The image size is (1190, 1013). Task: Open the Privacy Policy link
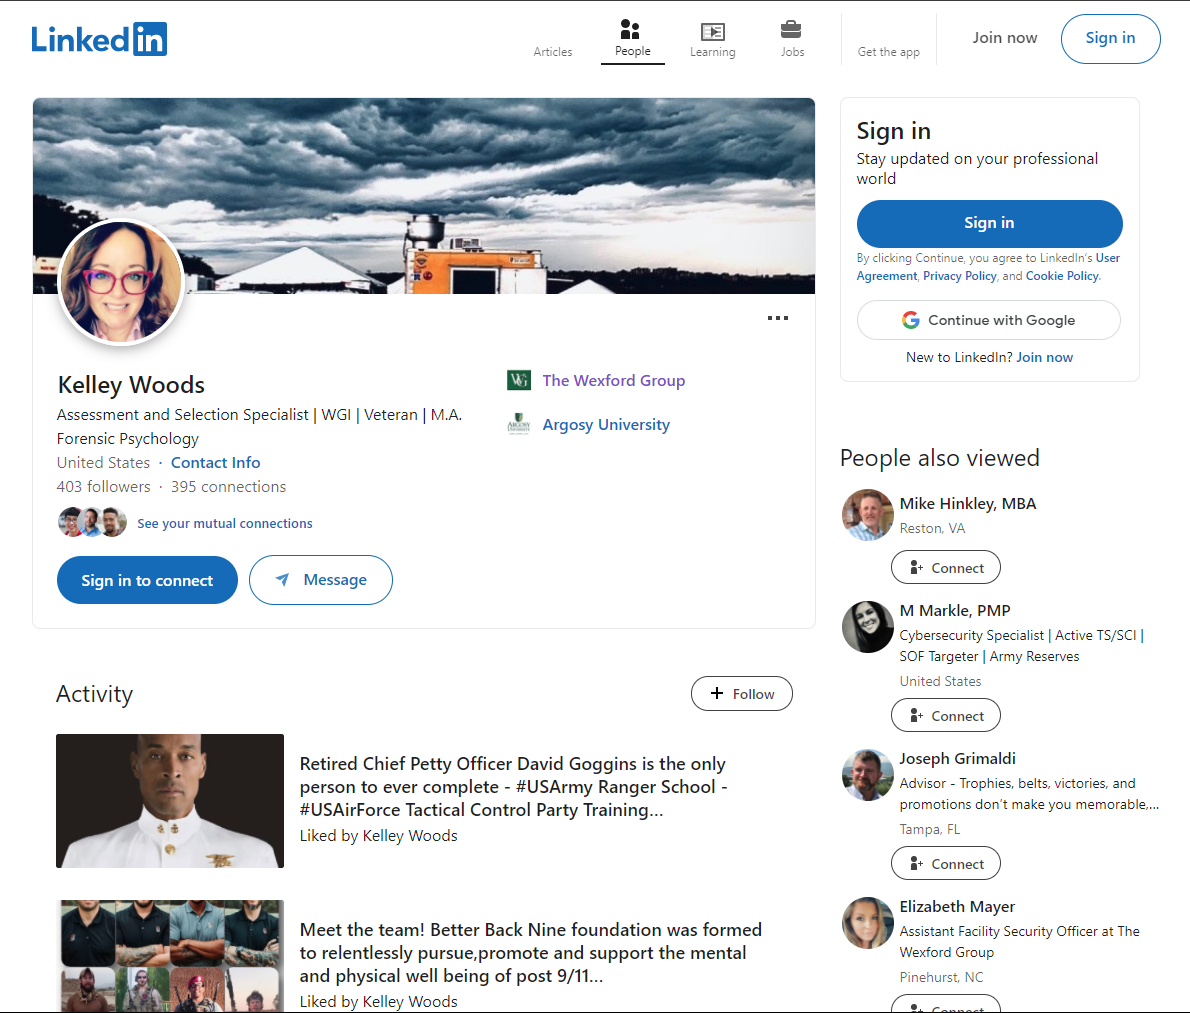point(959,276)
